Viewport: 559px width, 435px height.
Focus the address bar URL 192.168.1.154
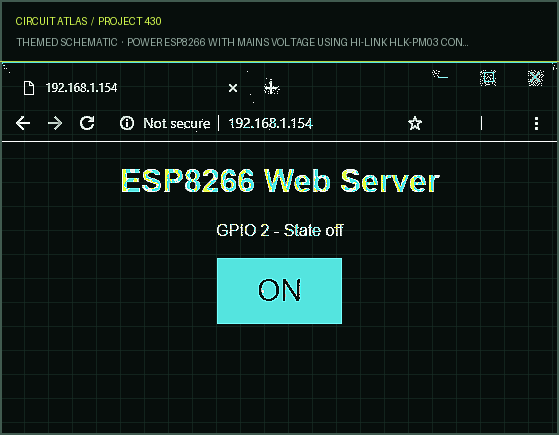point(271,123)
